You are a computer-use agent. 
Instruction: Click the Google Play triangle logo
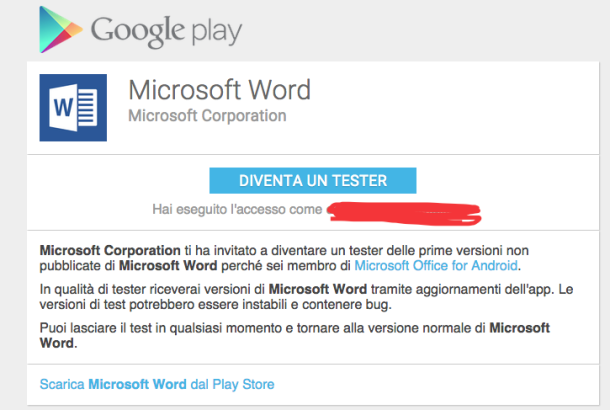[57, 30]
